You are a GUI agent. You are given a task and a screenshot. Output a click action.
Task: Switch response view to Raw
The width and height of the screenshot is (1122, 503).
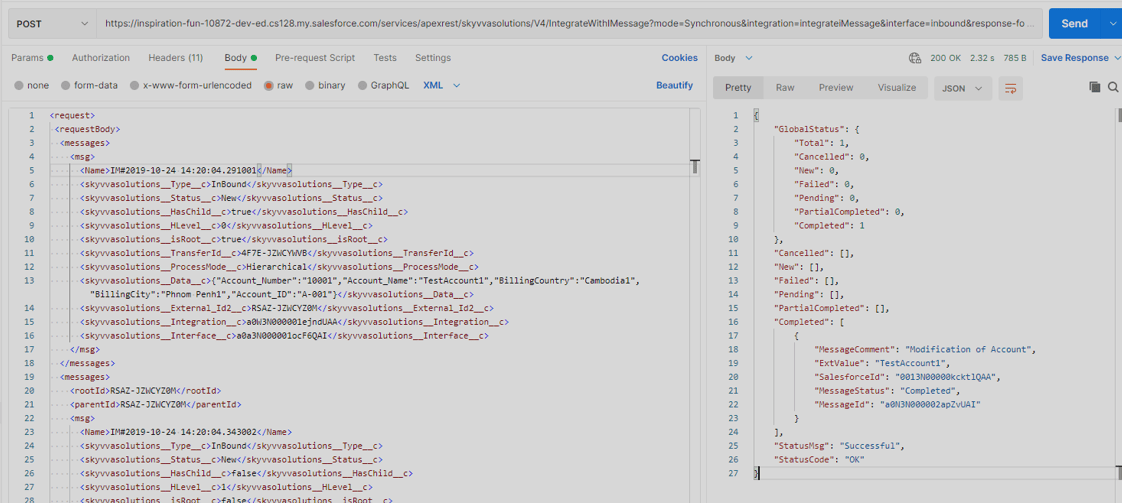pyautogui.click(x=785, y=88)
